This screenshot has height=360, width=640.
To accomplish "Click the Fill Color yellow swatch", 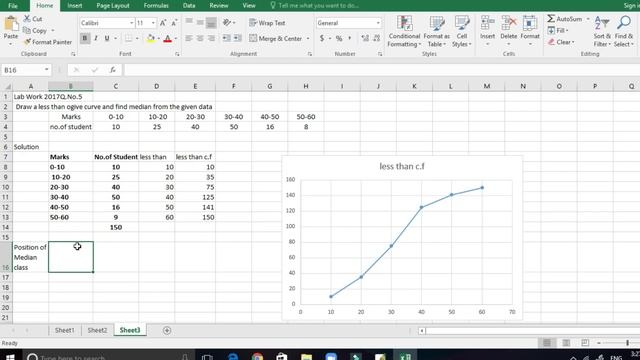I will coord(151,38).
